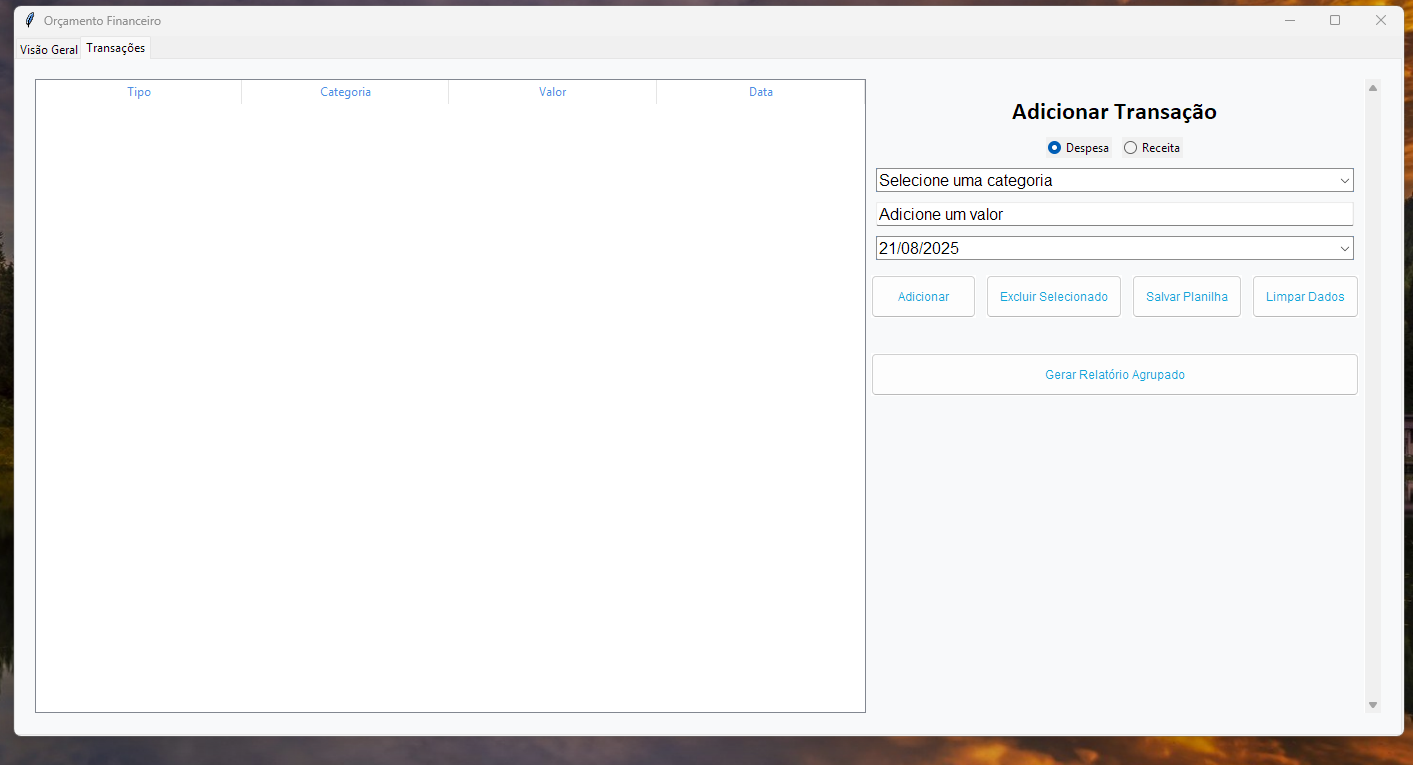
Task: Select the Despesa radio button
Action: pos(1054,148)
